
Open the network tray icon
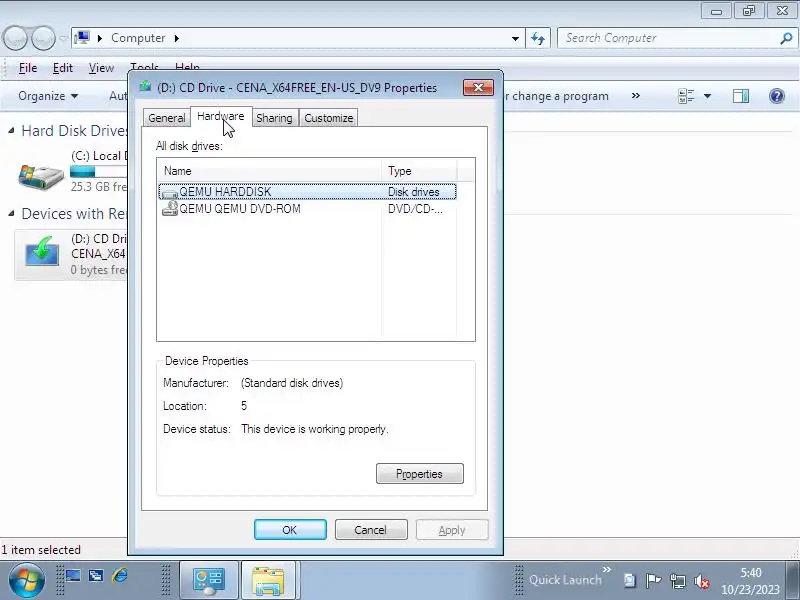pyautogui.click(x=678, y=581)
